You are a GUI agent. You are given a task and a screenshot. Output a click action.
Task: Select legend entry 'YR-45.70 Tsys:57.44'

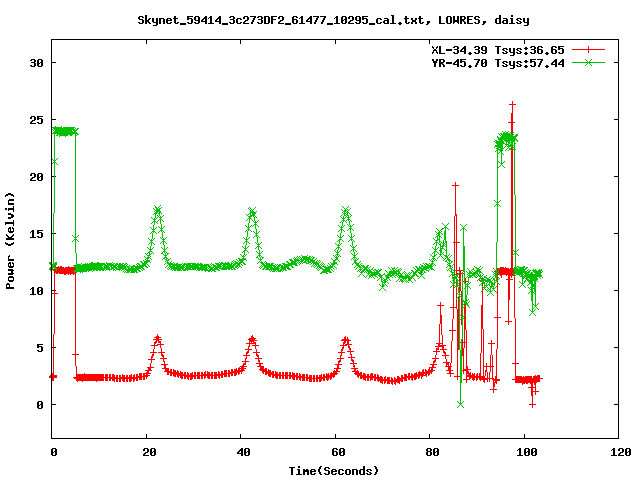[498, 63]
